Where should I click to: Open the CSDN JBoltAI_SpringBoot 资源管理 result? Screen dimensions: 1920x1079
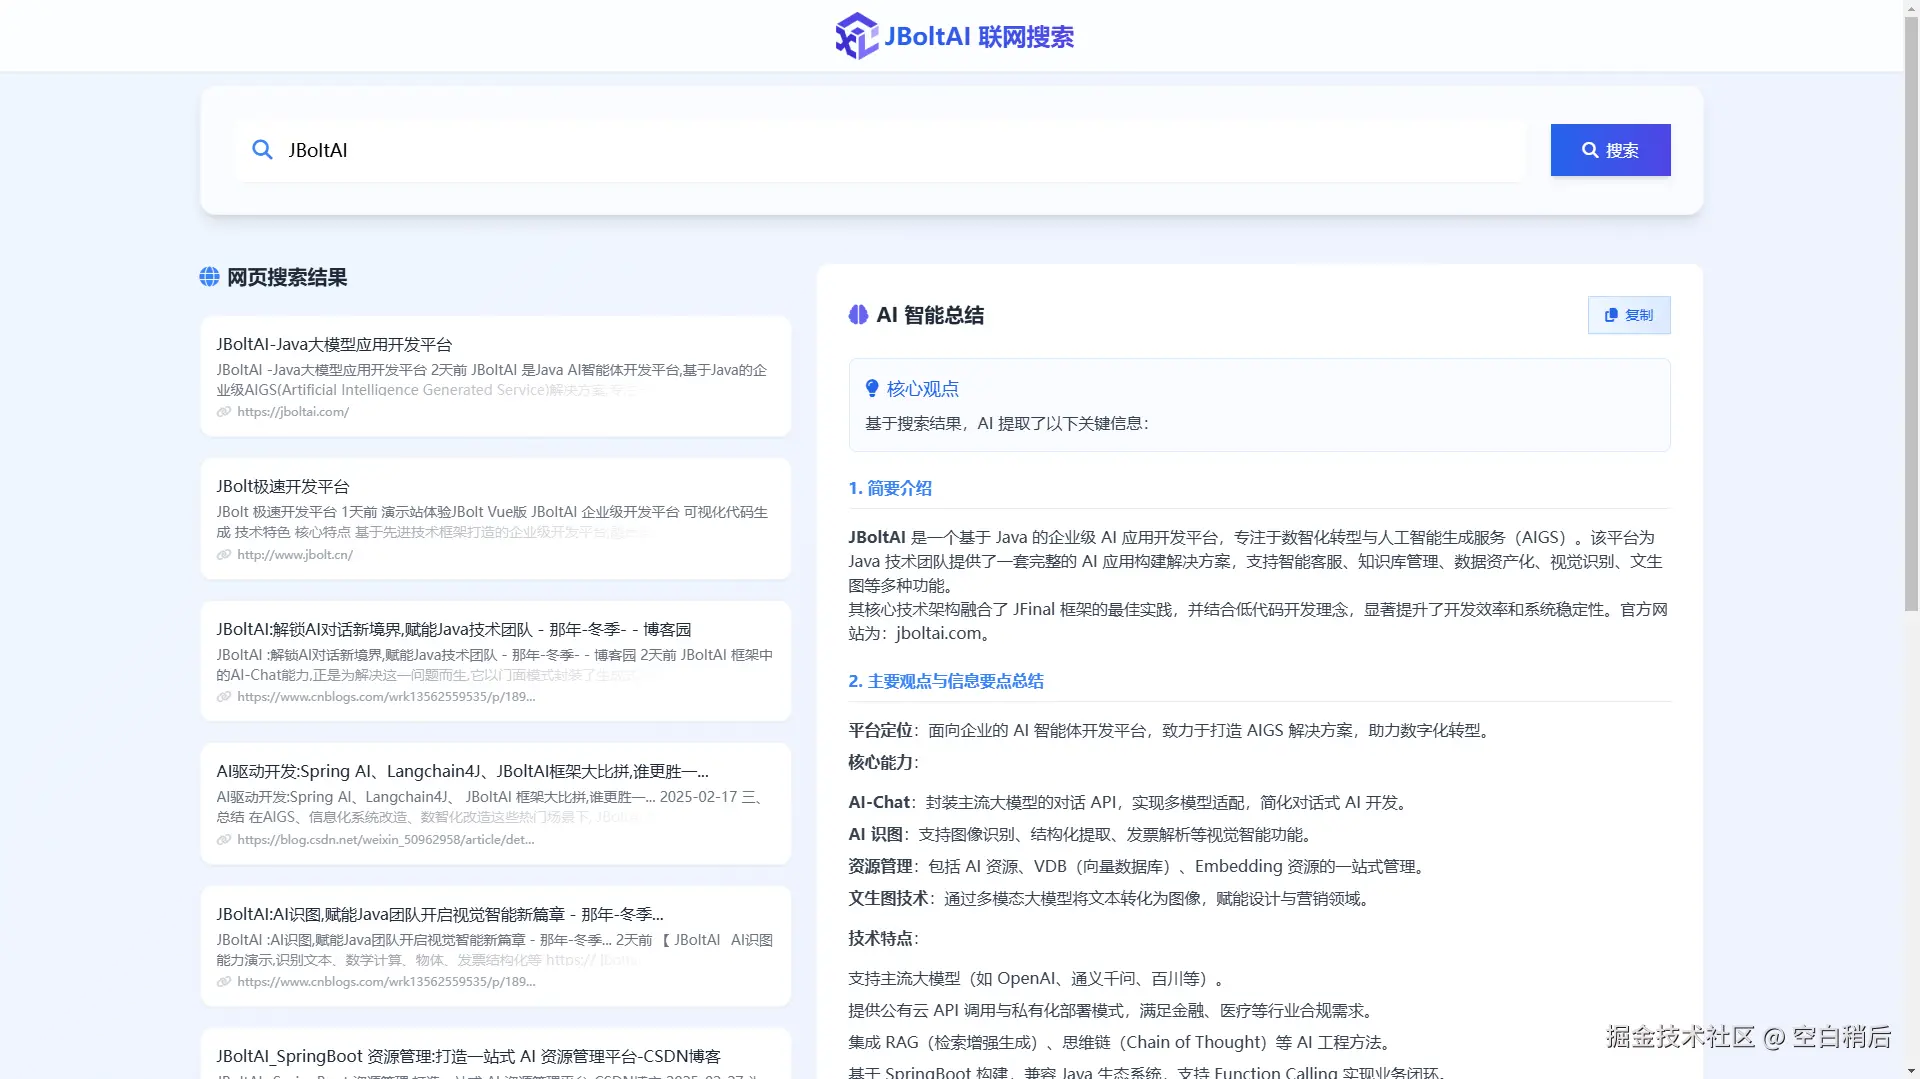coord(470,1056)
